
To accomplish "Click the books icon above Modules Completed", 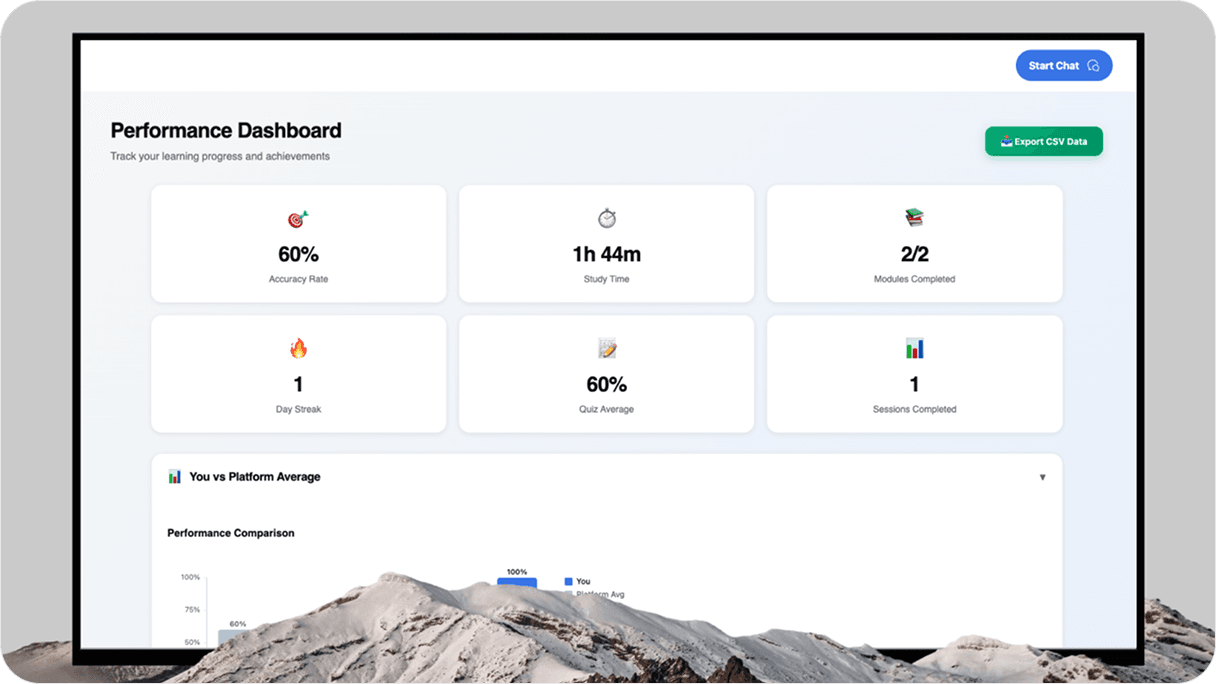I will (914, 218).
